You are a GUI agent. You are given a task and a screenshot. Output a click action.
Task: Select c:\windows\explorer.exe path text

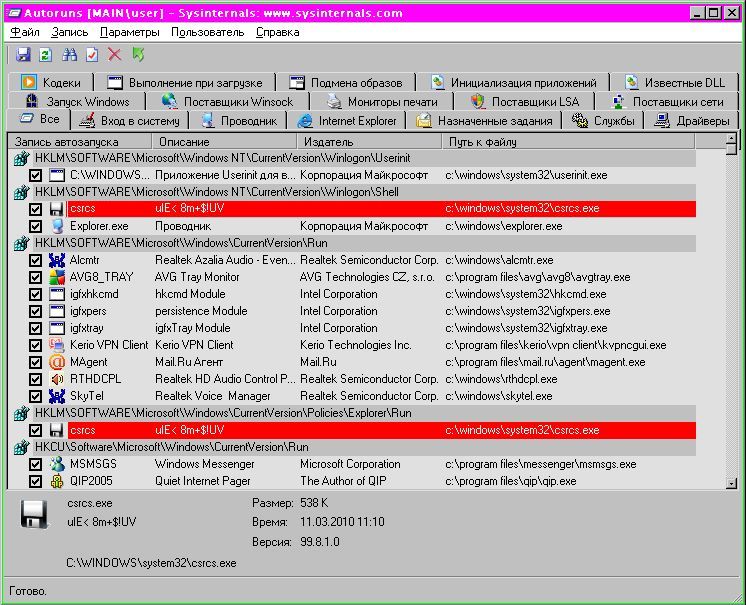pos(503,226)
